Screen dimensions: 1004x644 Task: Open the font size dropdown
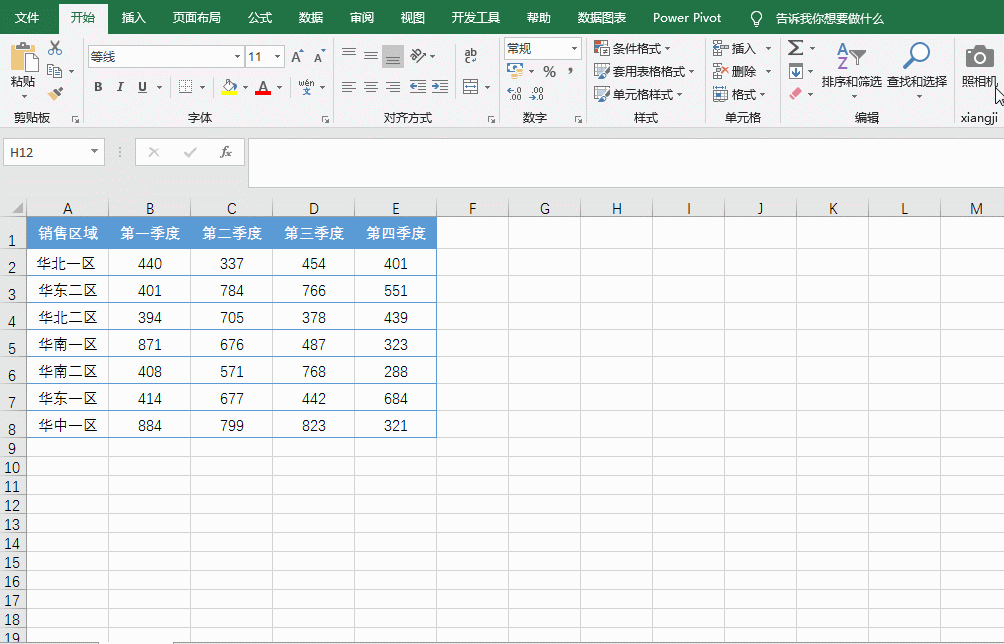point(277,56)
